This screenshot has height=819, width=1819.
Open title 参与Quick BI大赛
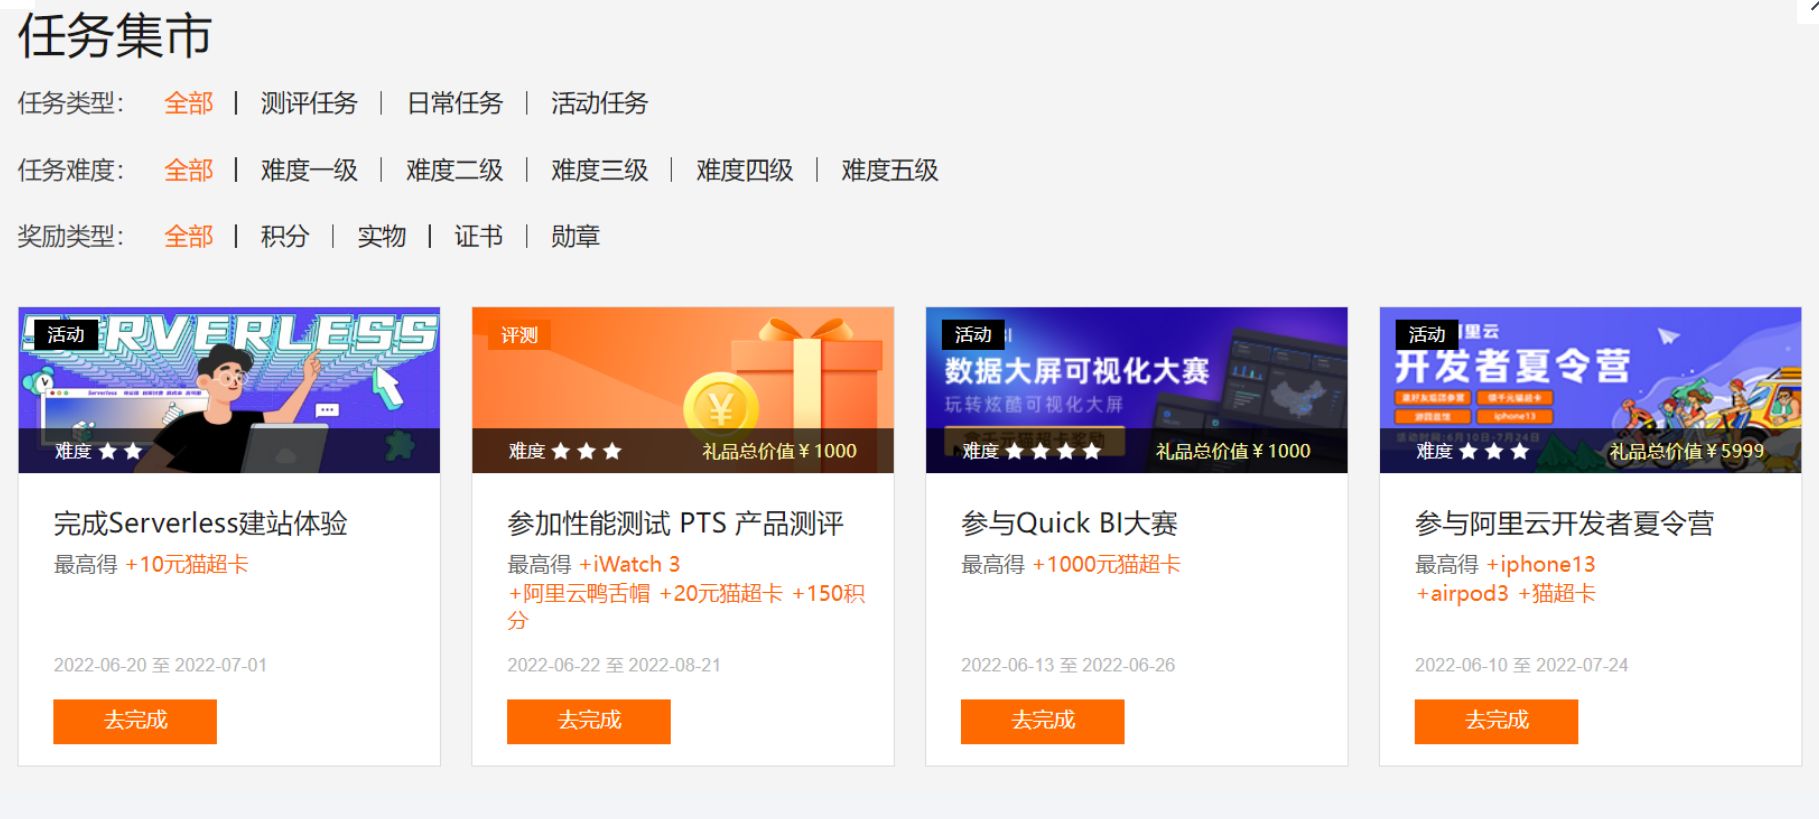1069,523
